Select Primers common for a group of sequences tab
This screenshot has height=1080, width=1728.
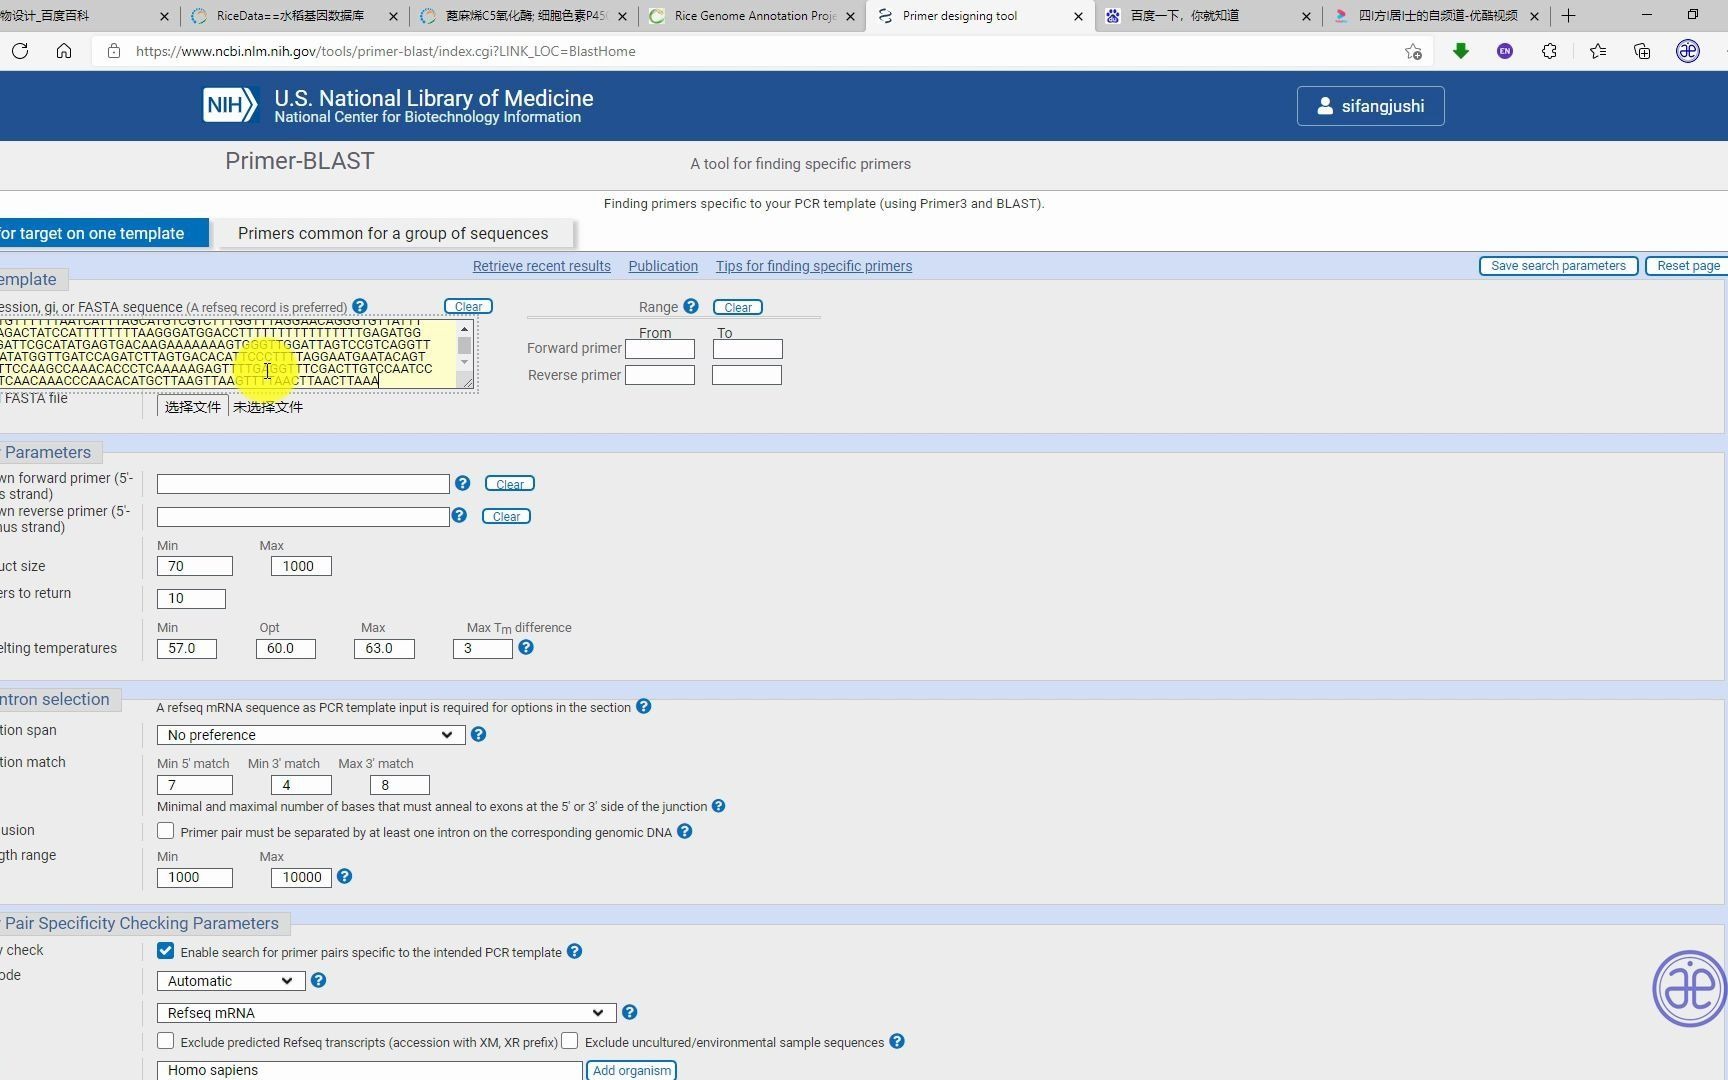point(393,233)
